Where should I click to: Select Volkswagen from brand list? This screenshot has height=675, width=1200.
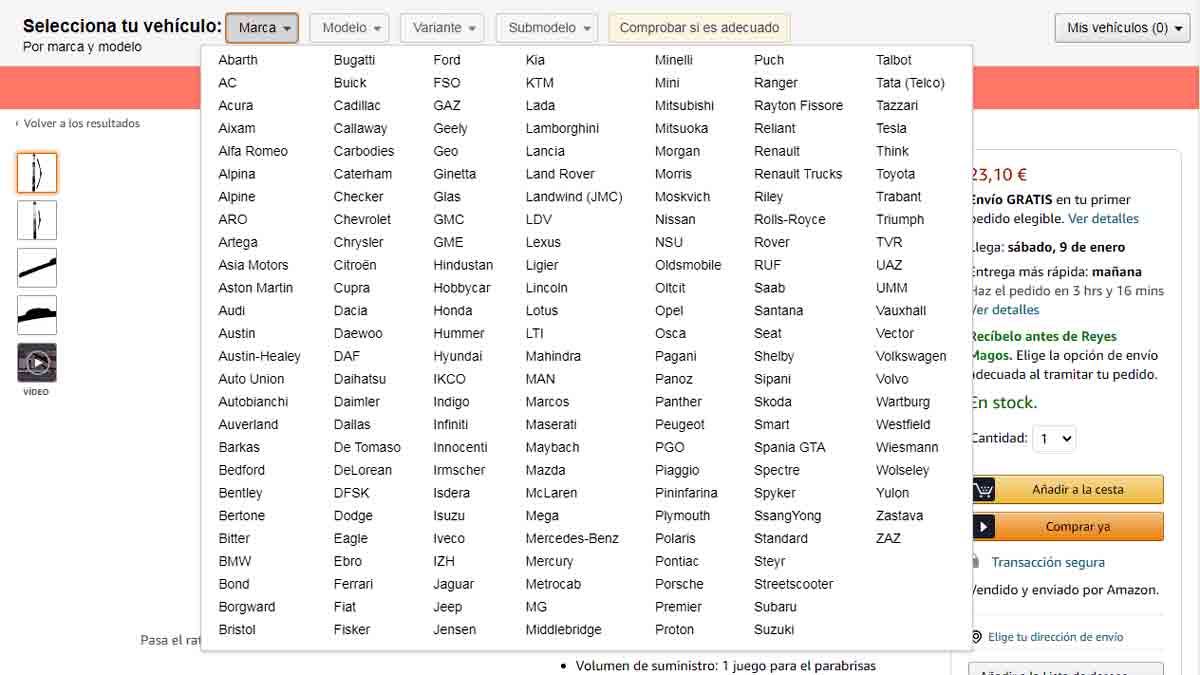pyautogui.click(x=911, y=356)
